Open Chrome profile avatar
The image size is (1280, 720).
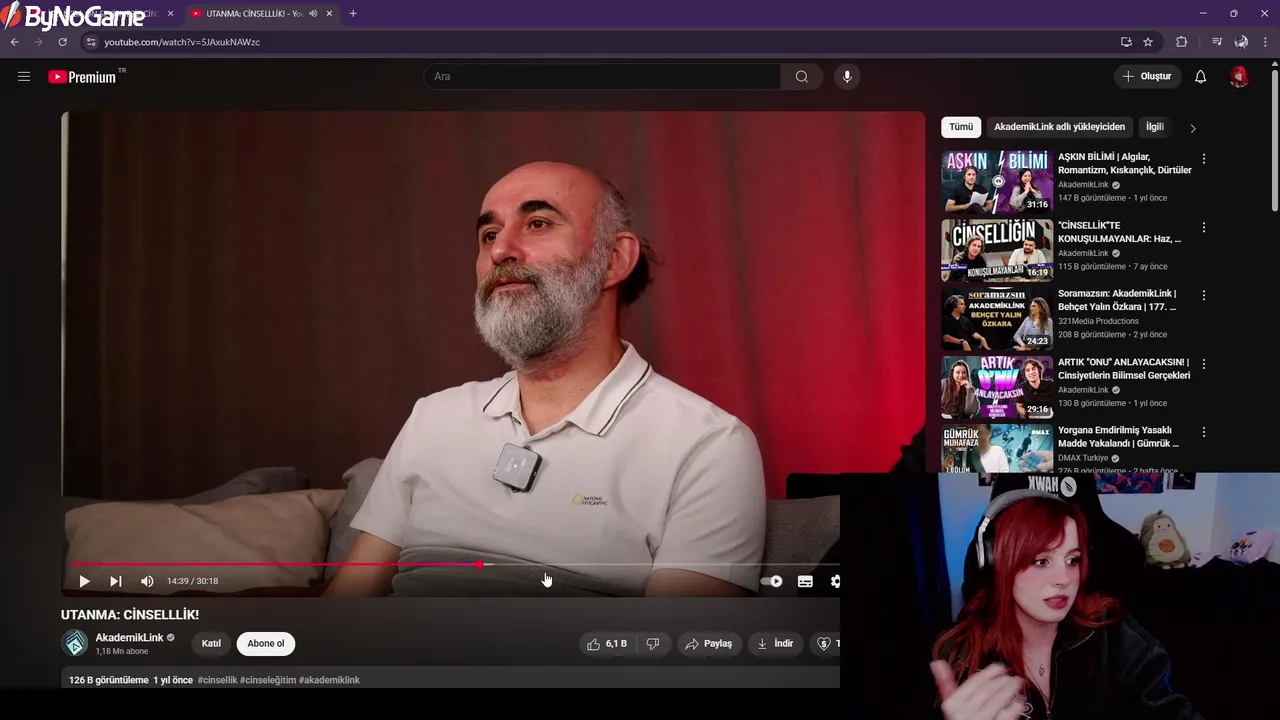pos(1241,42)
